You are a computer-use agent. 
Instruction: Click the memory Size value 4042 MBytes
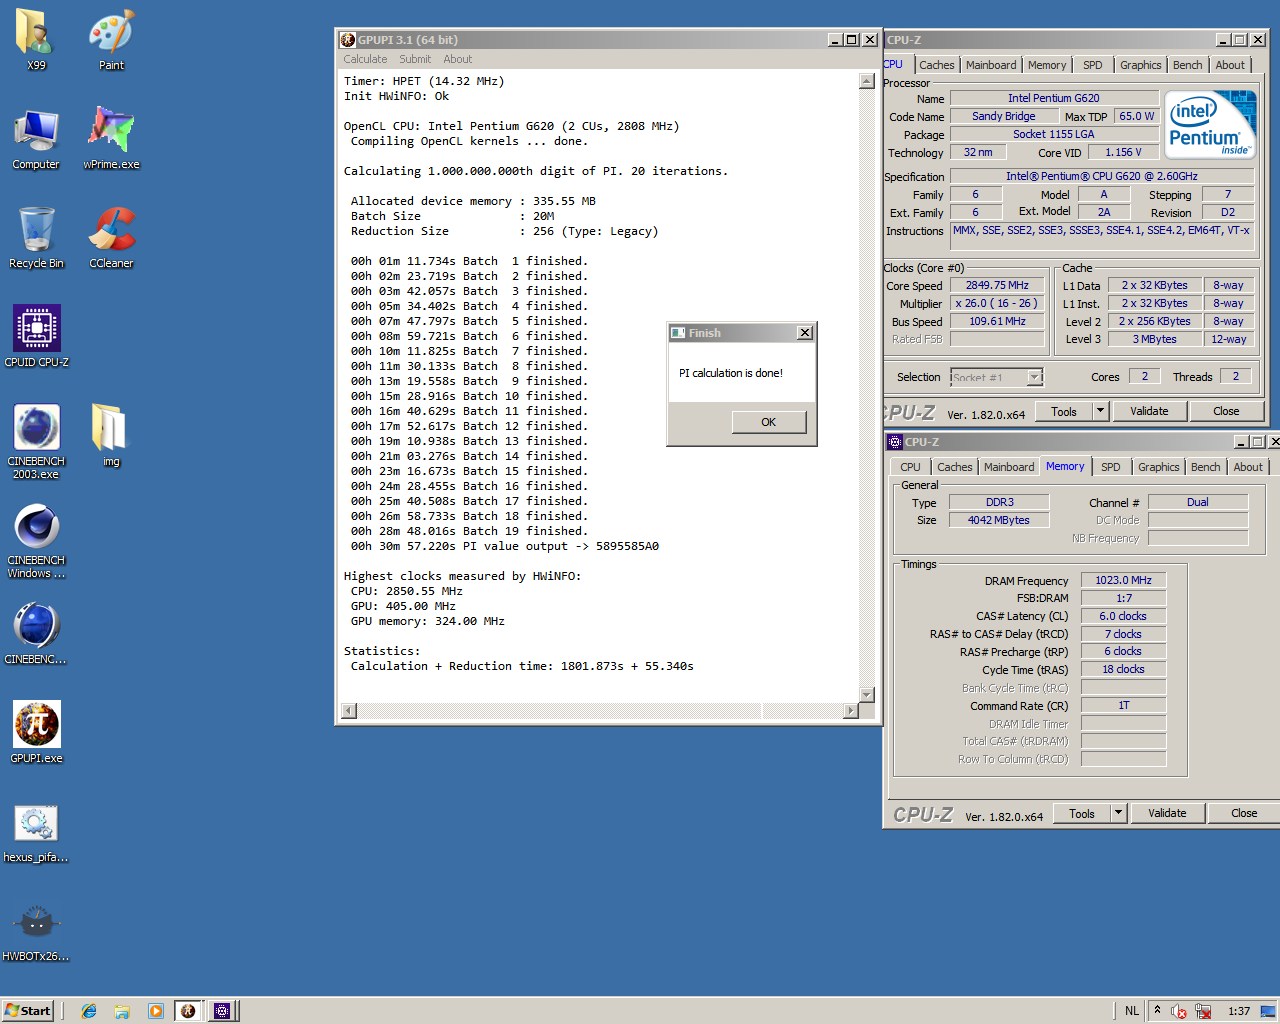(x=998, y=520)
